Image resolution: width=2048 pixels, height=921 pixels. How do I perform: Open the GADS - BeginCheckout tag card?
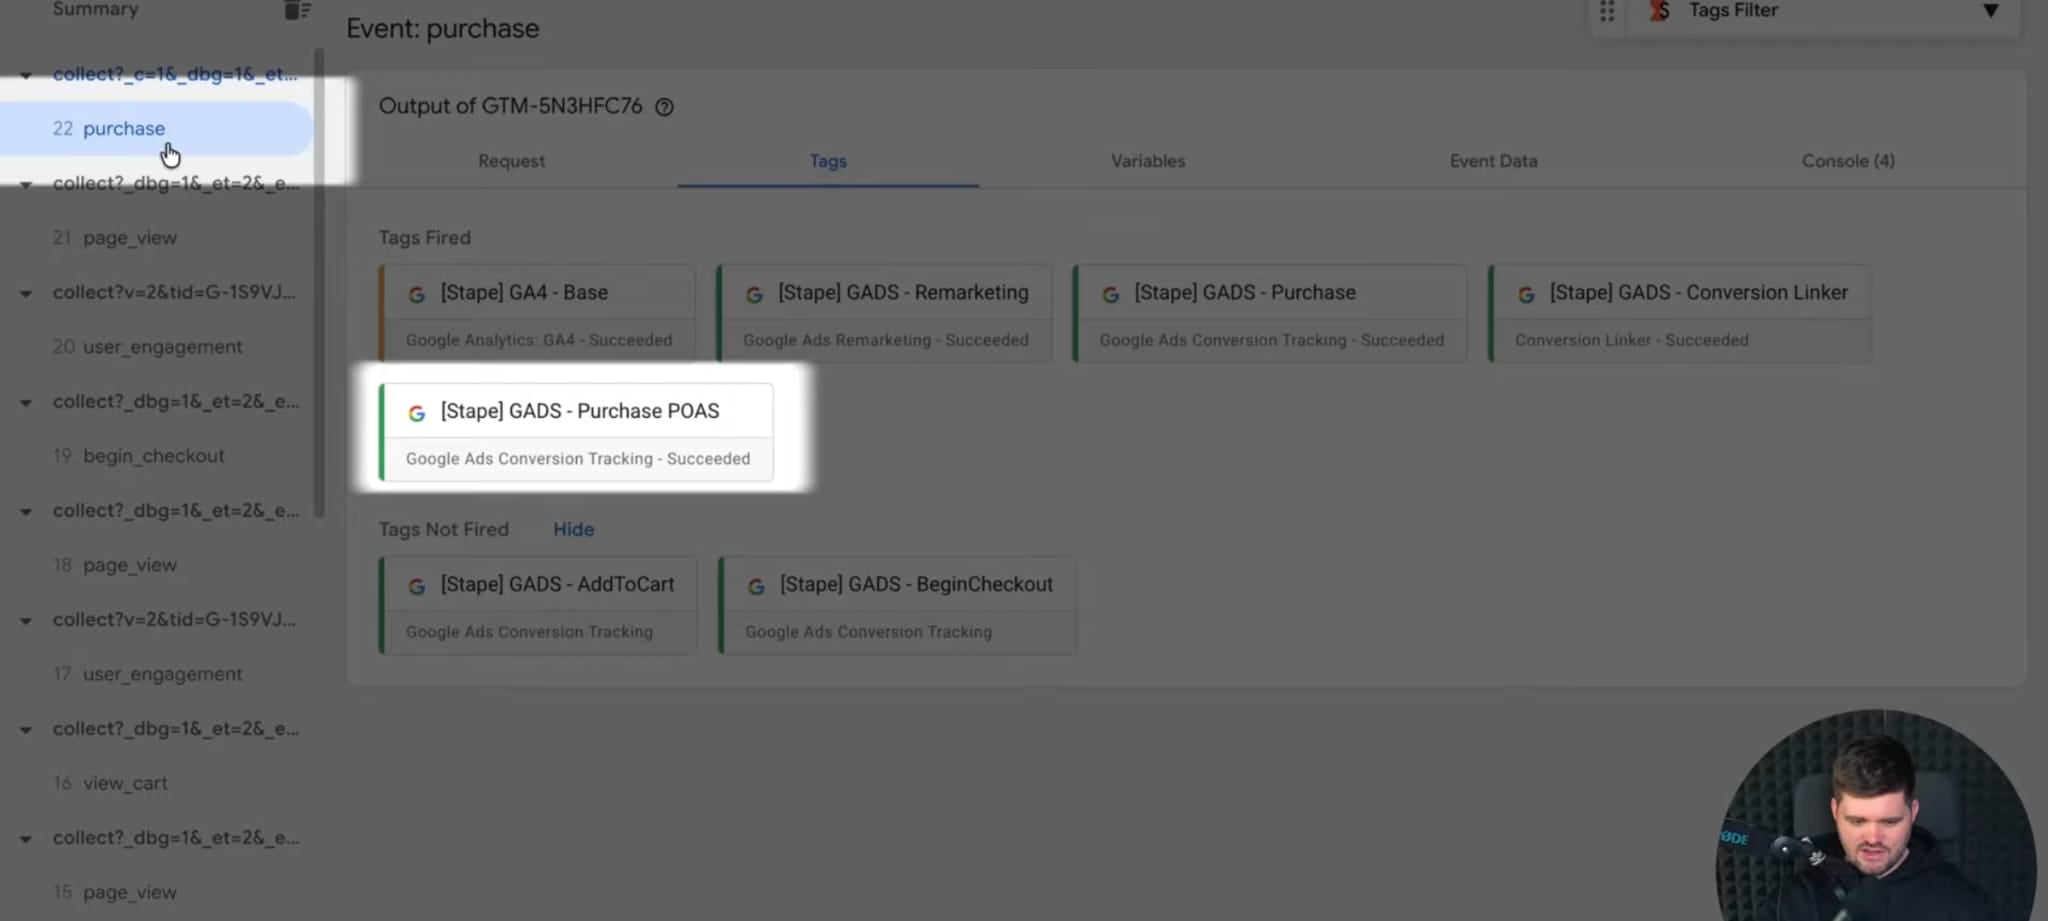[897, 605]
